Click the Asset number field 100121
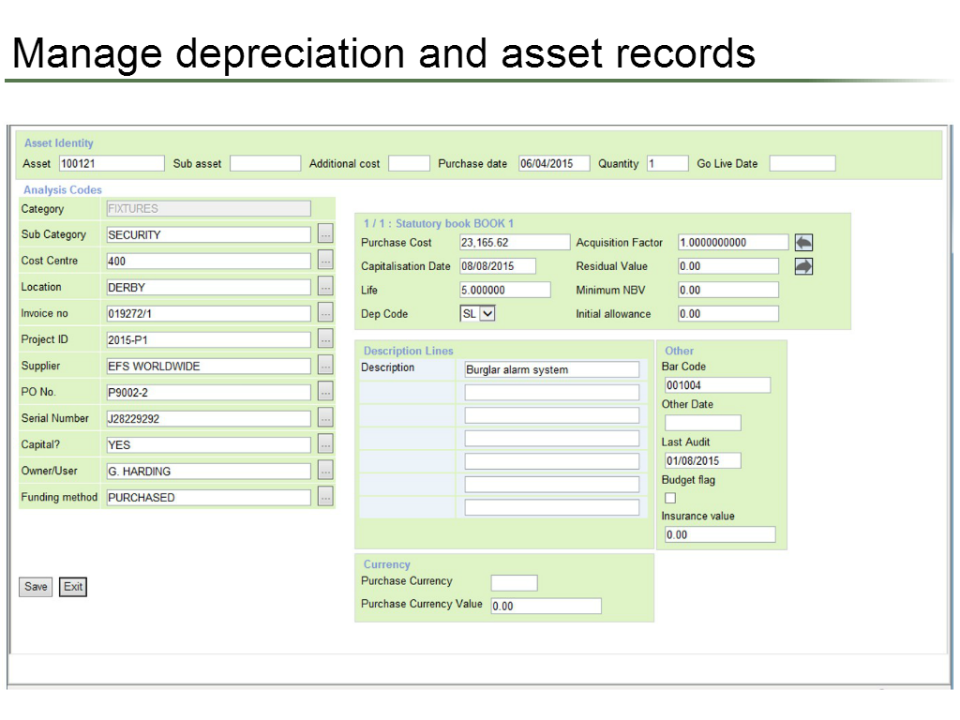This screenshot has width=960, height=720. coord(111,163)
